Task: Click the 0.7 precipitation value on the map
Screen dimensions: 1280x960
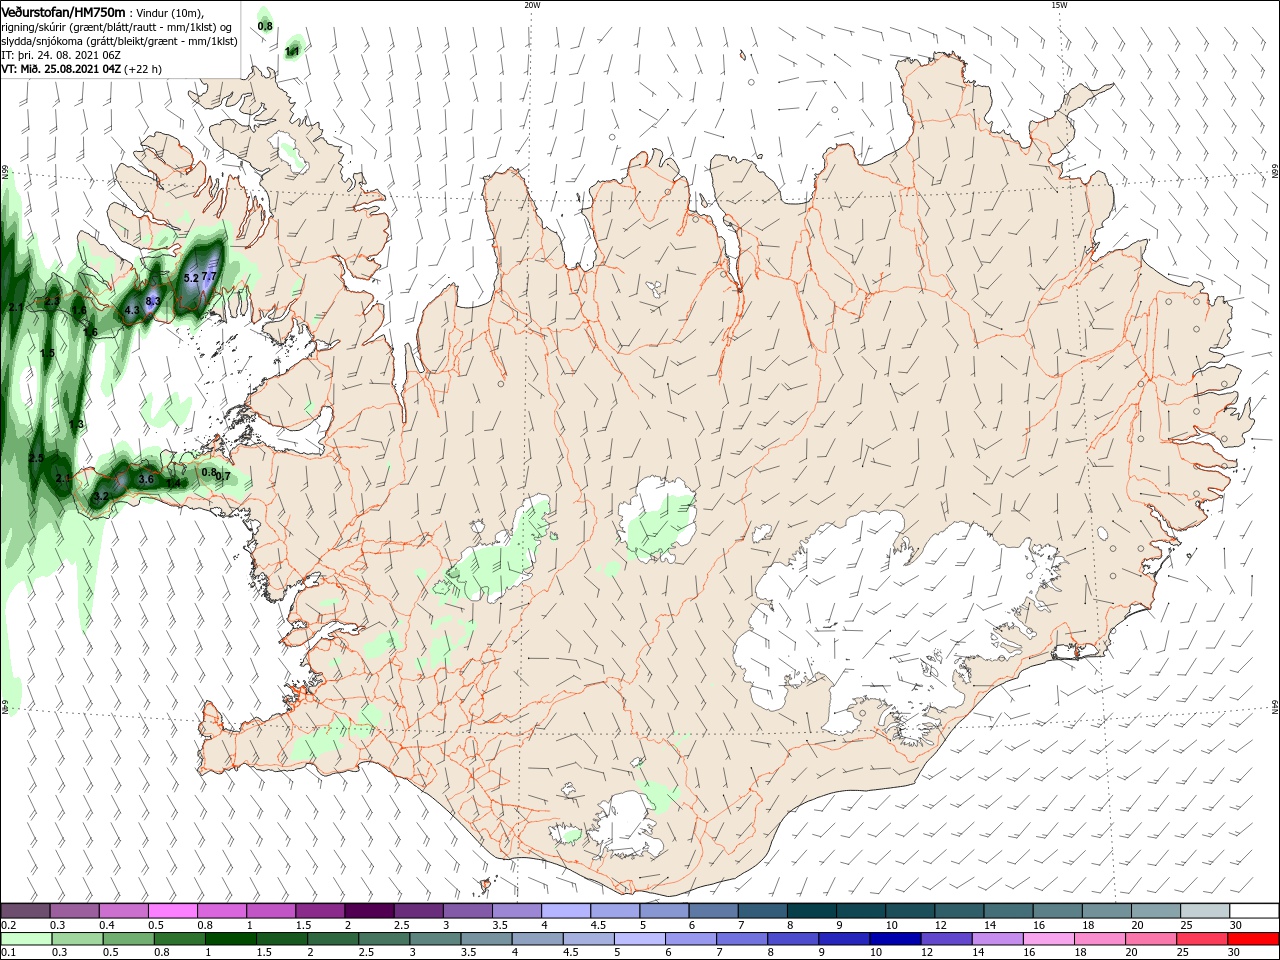Action: click(224, 477)
